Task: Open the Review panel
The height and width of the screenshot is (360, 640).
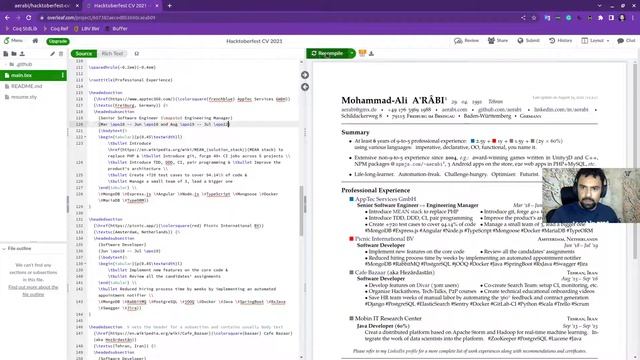Action: click(466, 41)
